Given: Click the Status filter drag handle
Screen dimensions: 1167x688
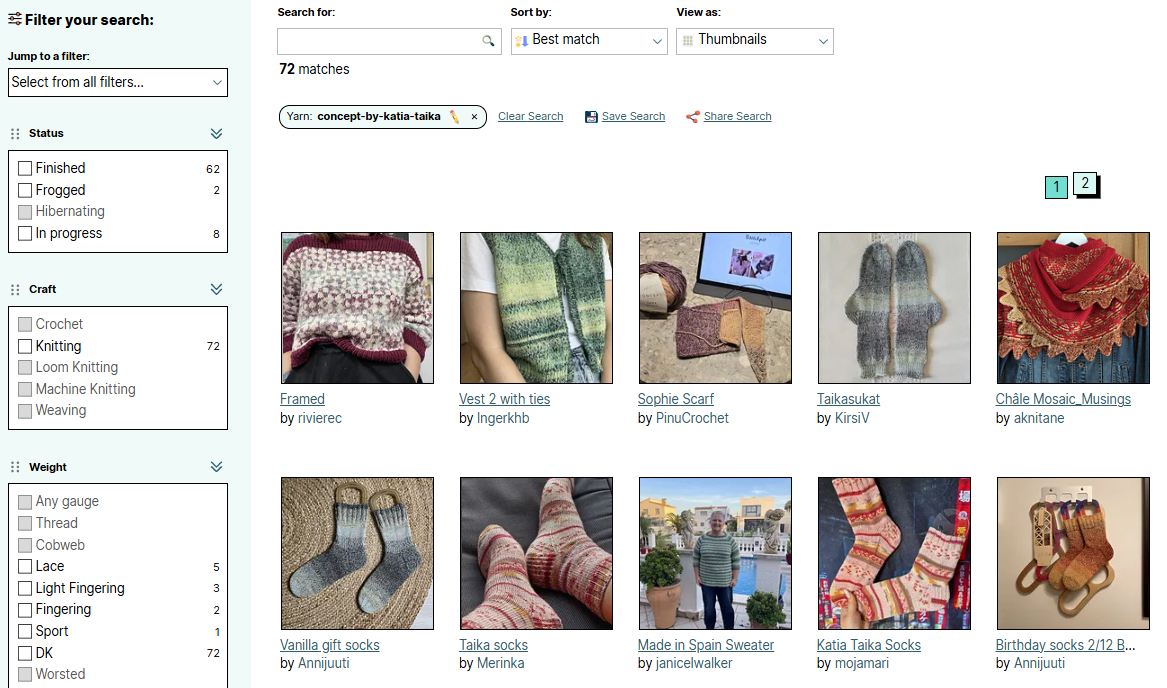Looking at the screenshot, I should pyautogui.click(x=15, y=134).
